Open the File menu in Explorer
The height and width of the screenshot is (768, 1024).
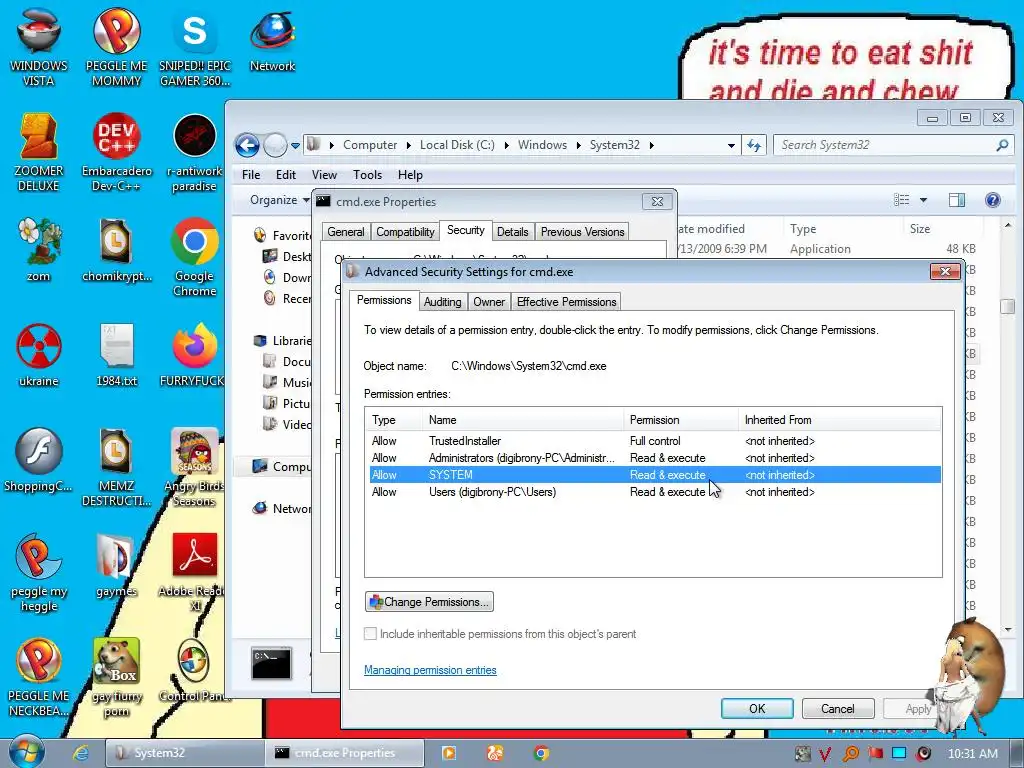(x=251, y=175)
